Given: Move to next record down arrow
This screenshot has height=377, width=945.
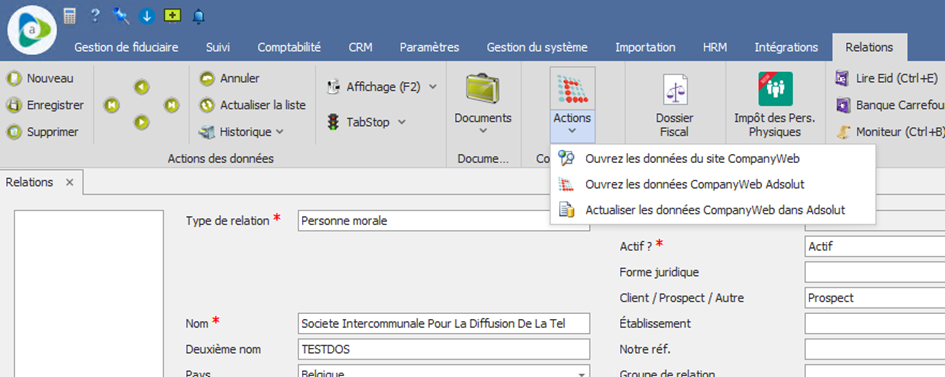Looking at the screenshot, I should (142, 122).
